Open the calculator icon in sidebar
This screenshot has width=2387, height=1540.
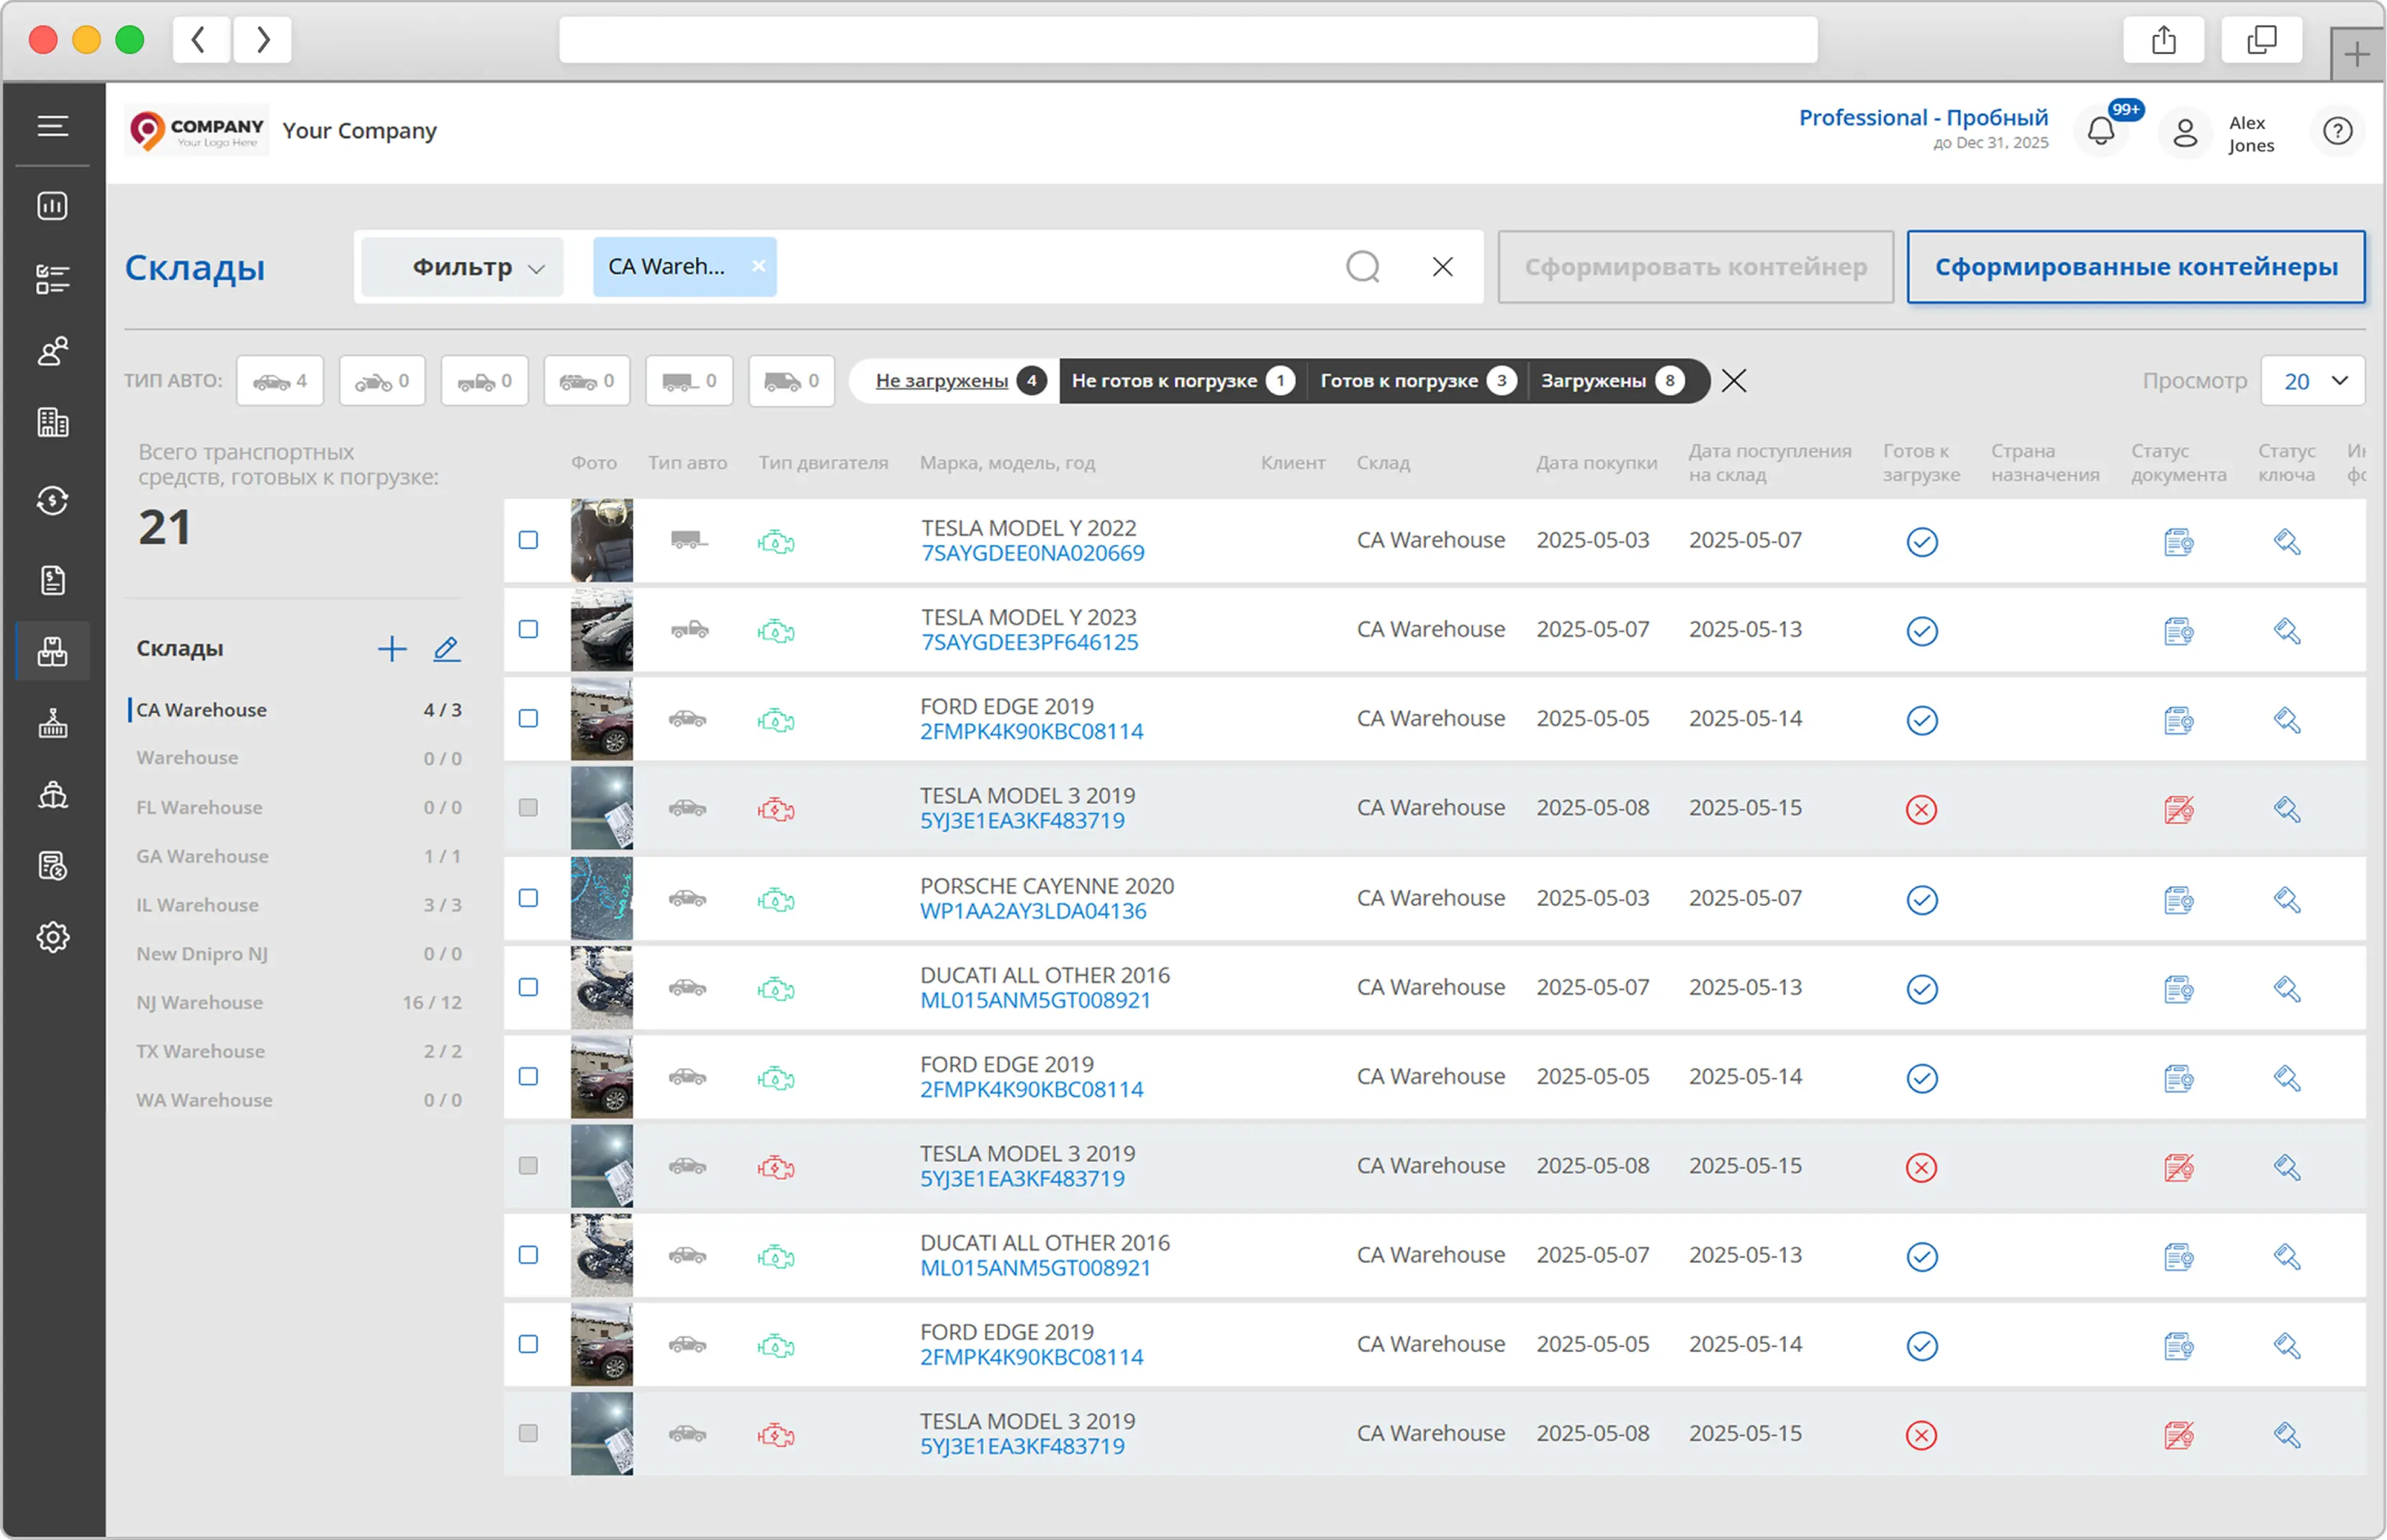[x=53, y=866]
